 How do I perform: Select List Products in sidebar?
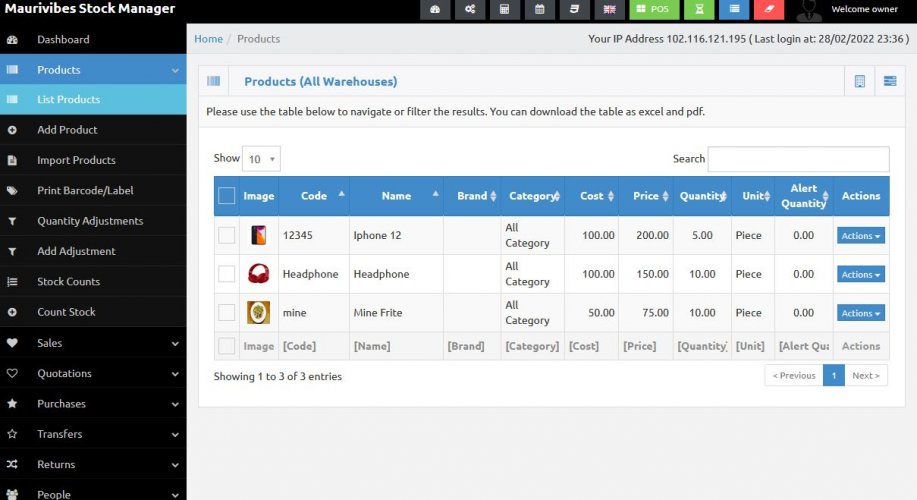click(93, 99)
